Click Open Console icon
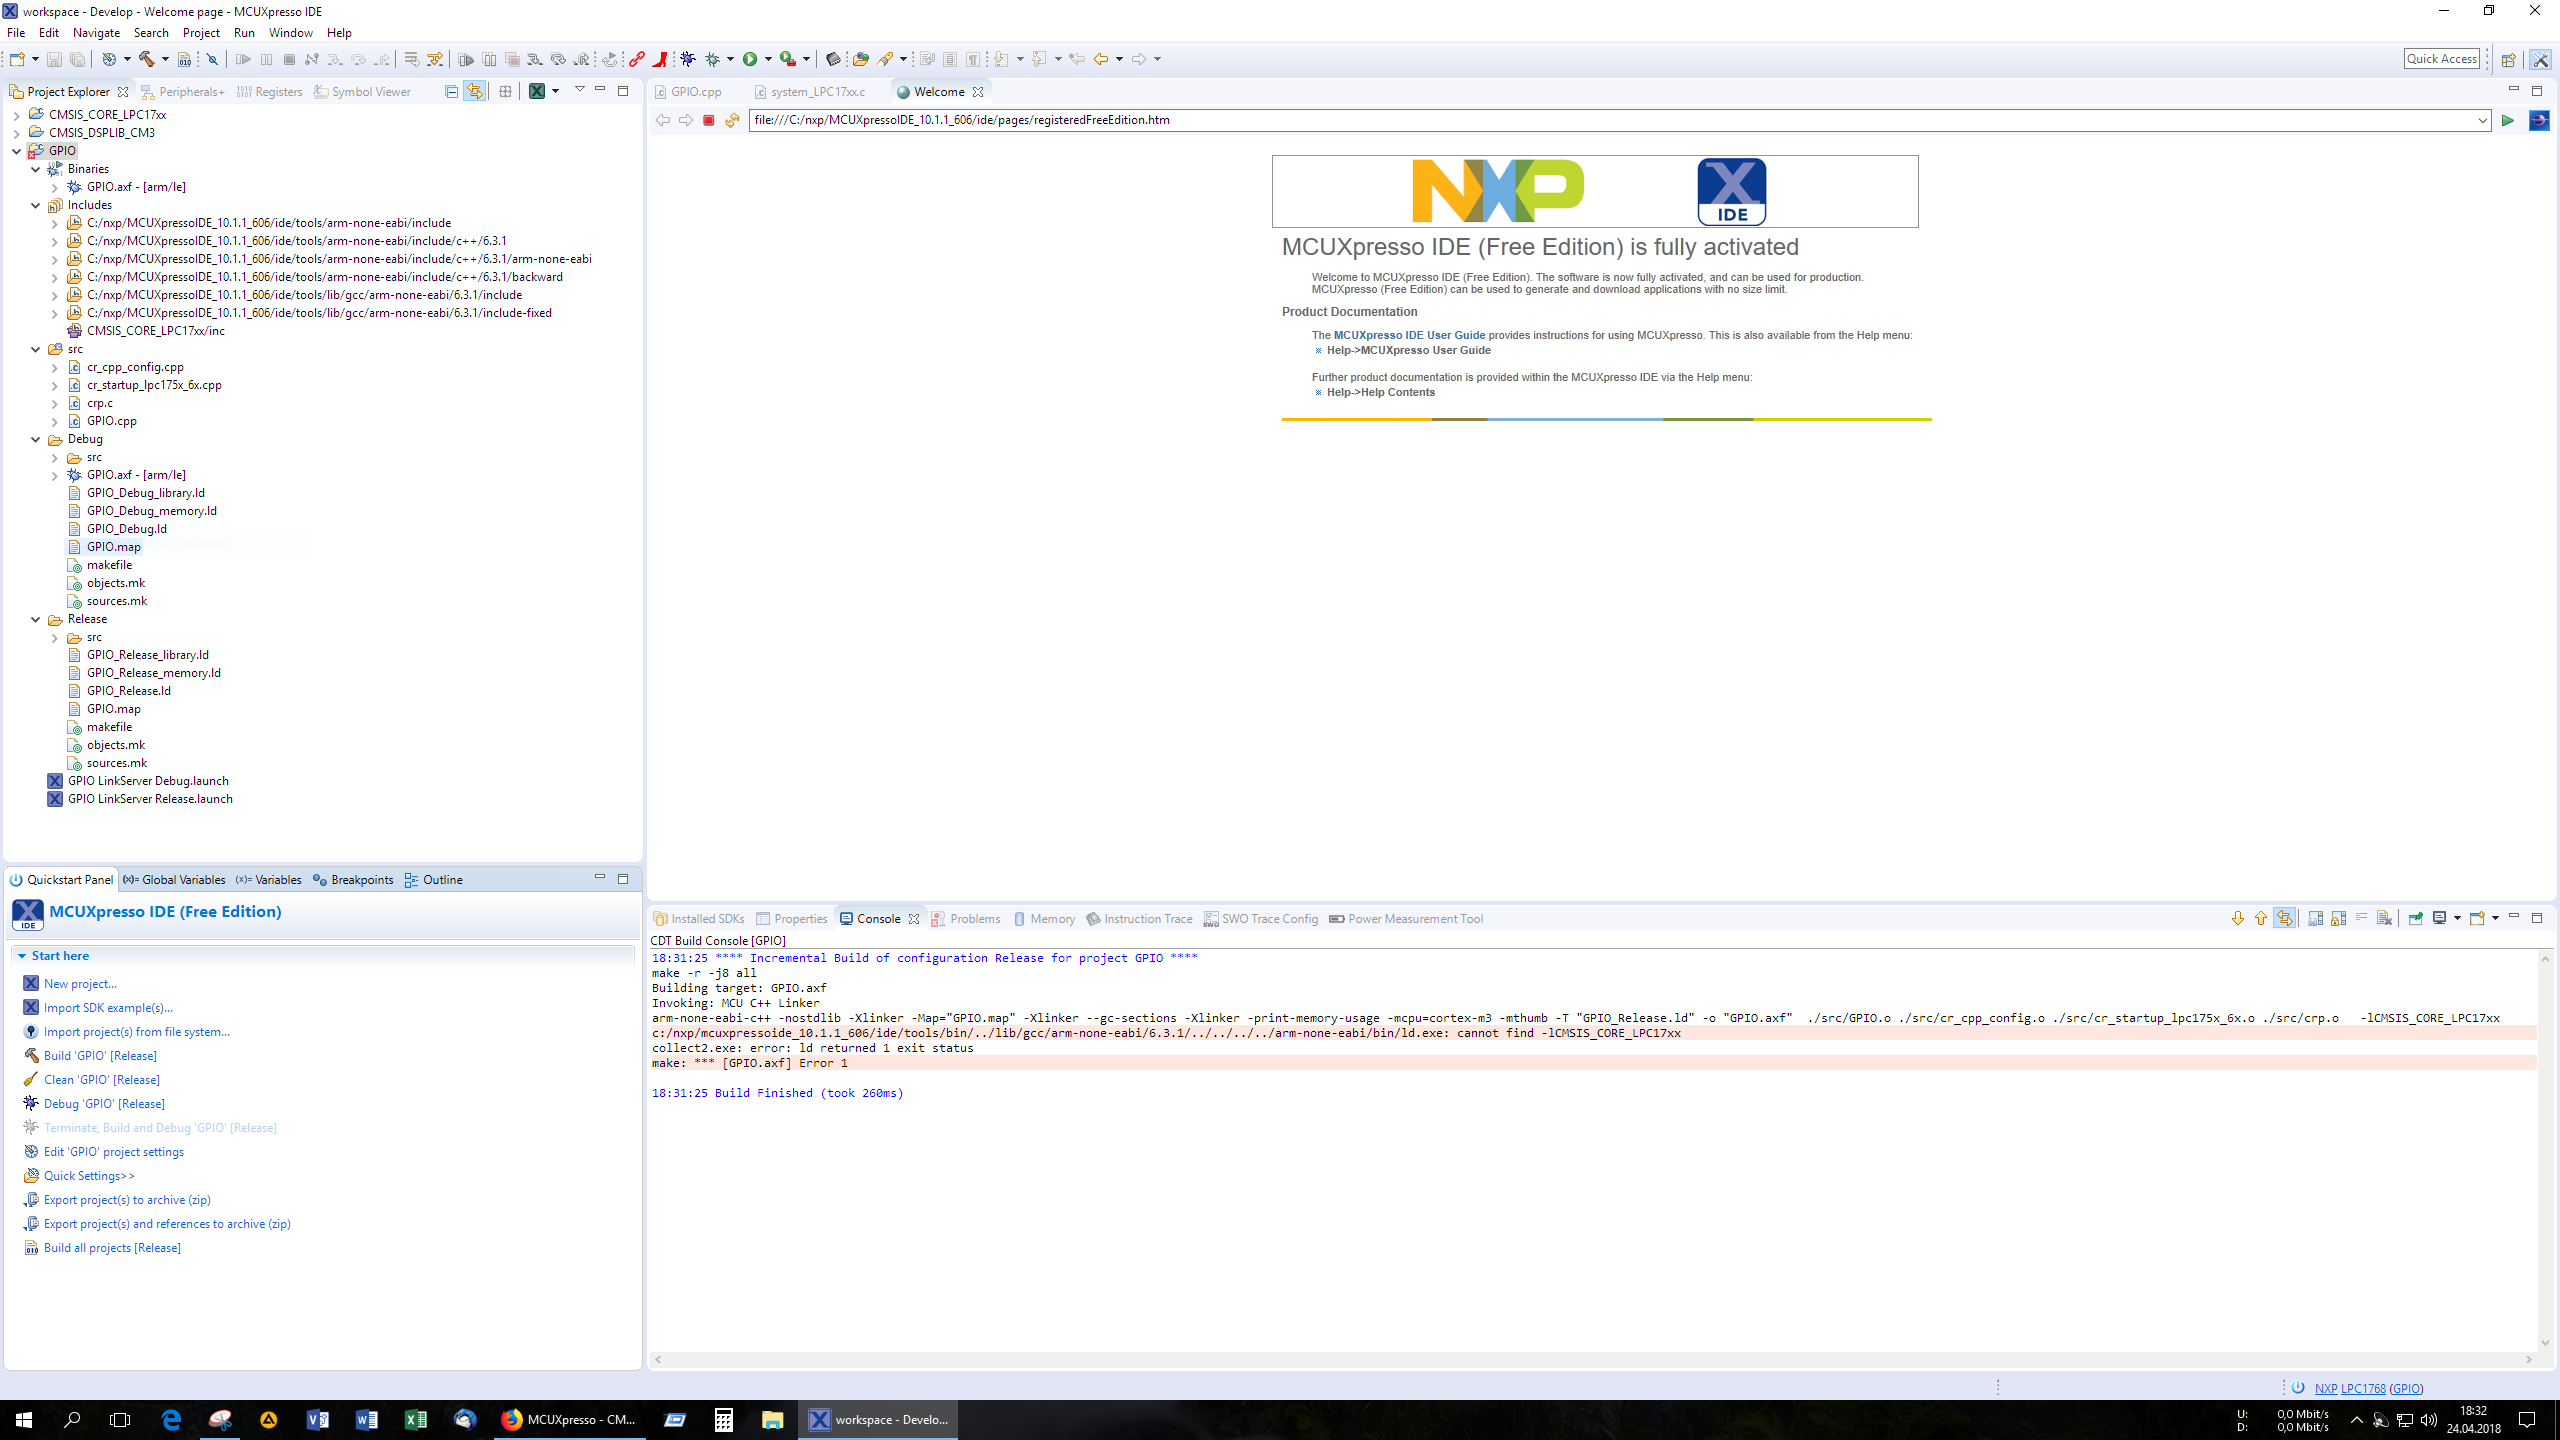This screenshot has width=2560, height=1440. point(2478,918)
